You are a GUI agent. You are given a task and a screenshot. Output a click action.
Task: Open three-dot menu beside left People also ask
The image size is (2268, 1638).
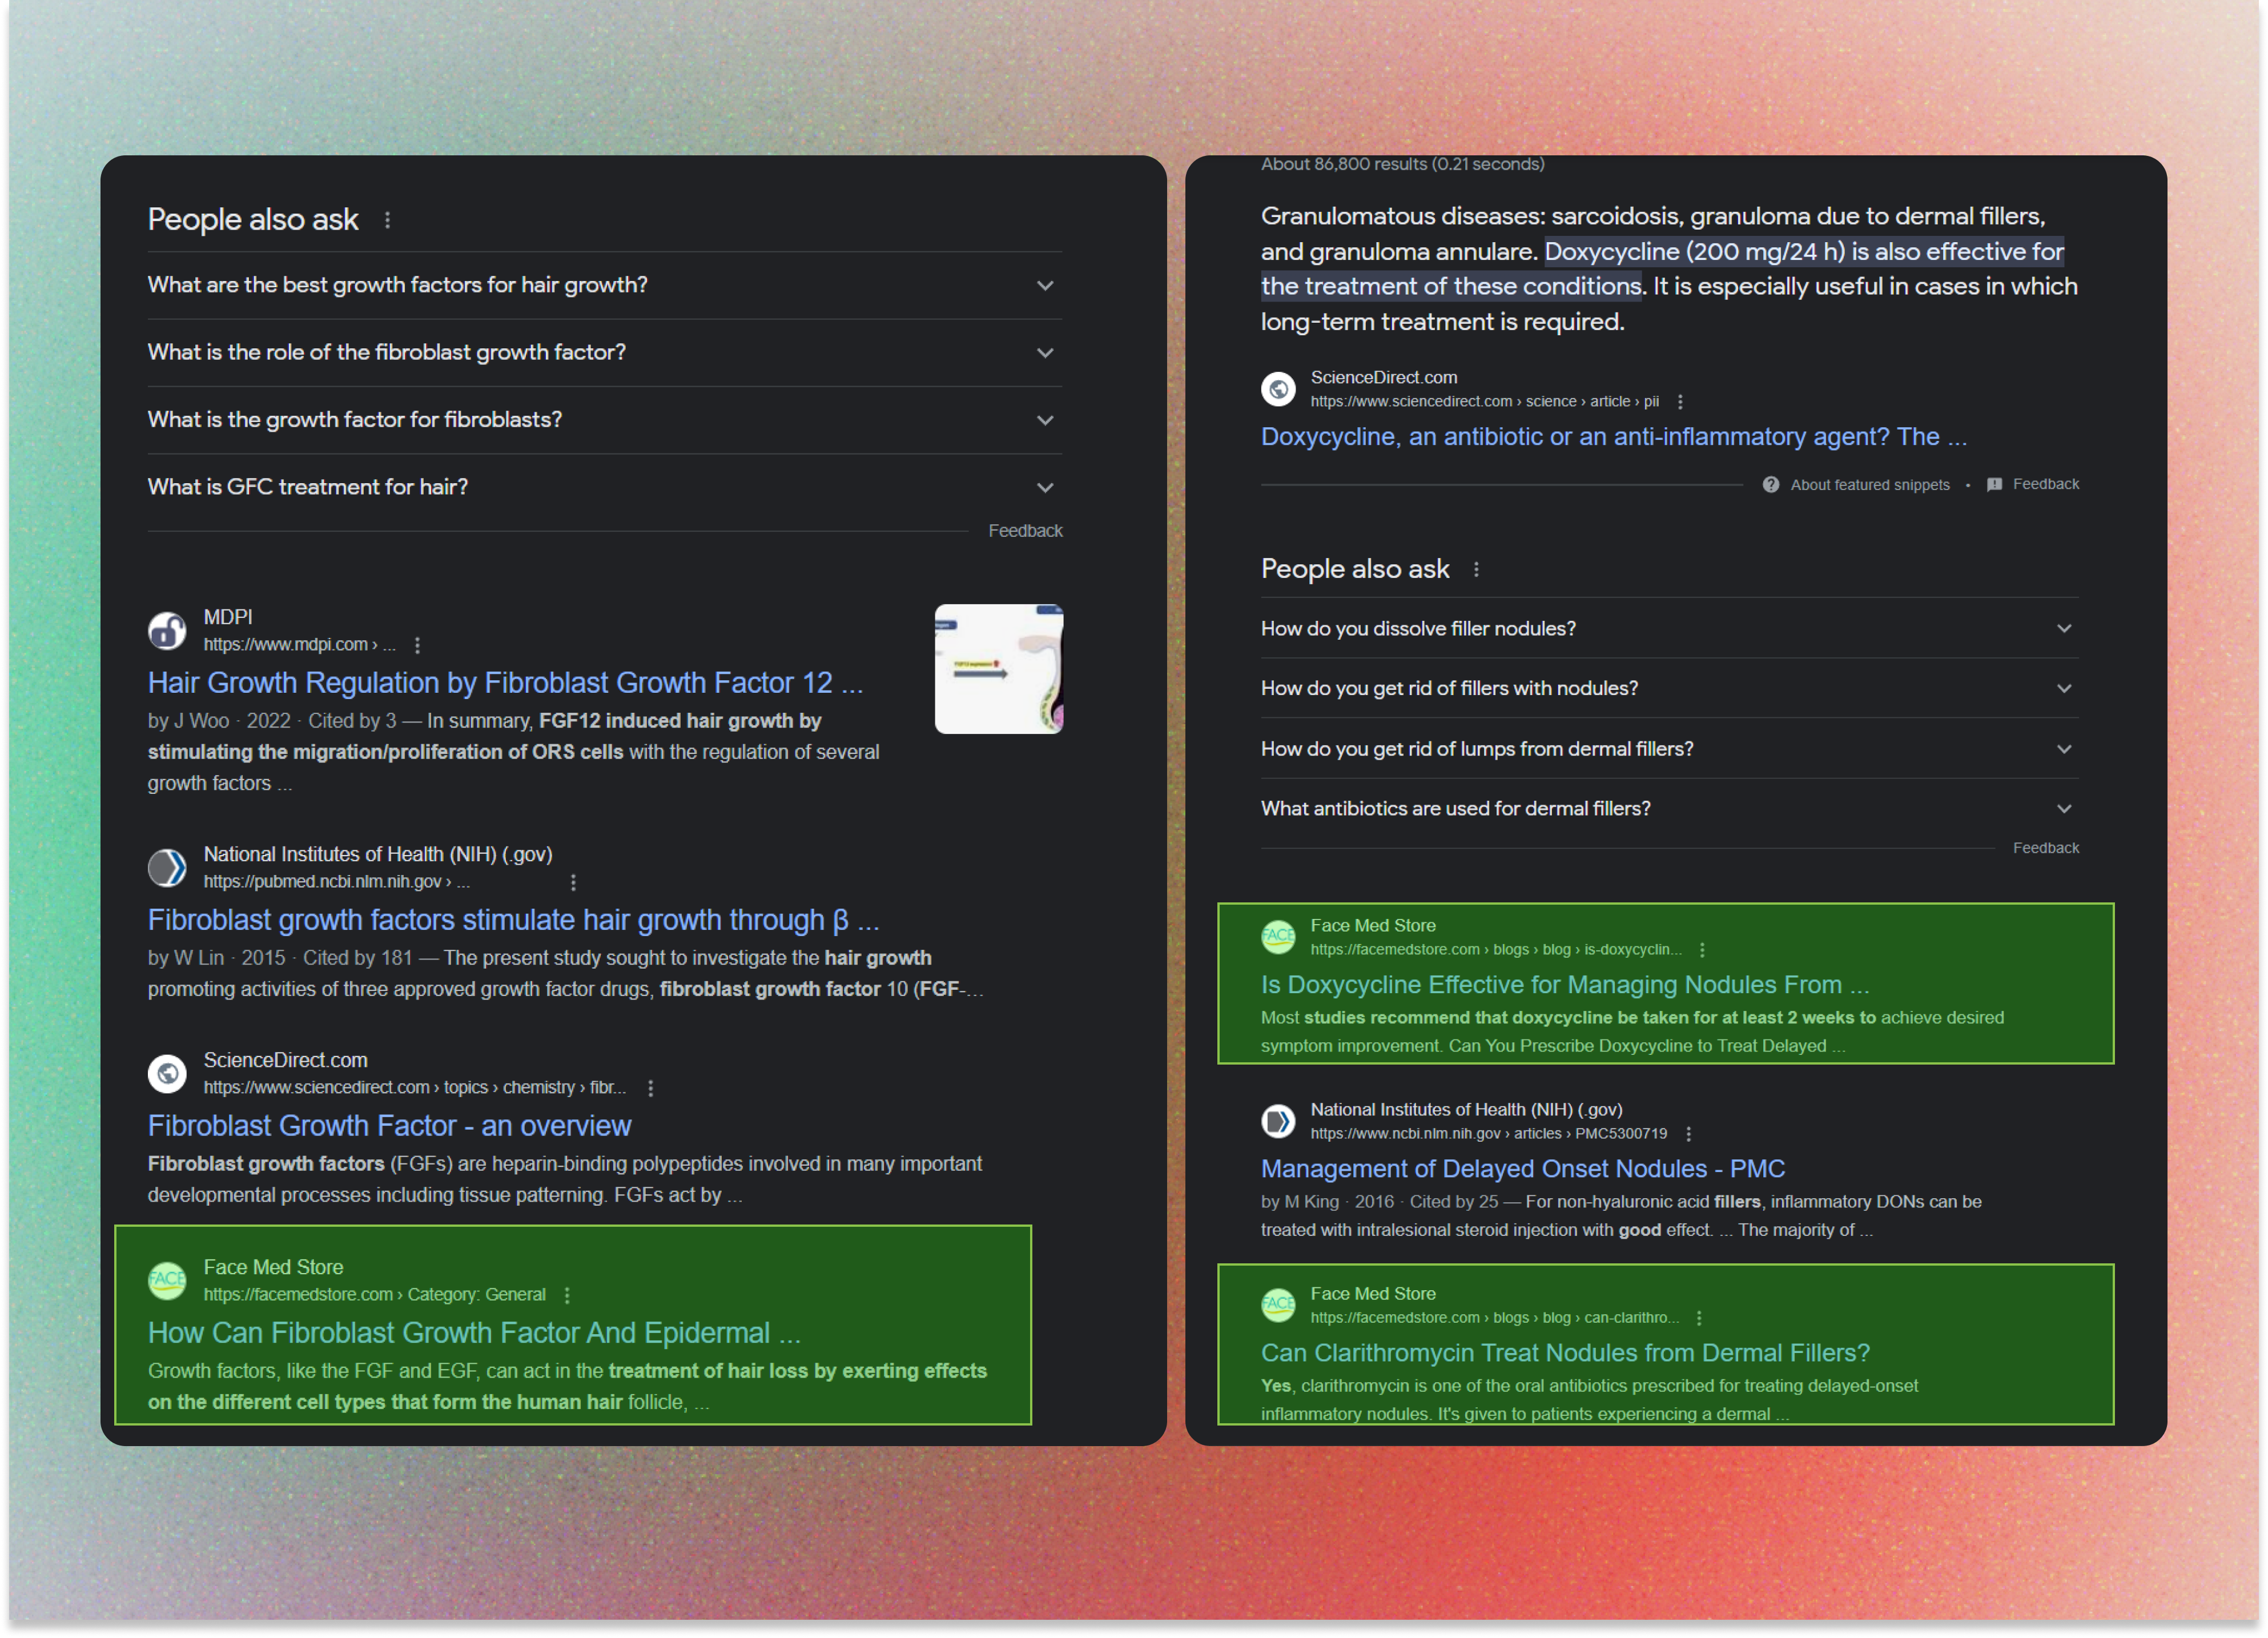388,220
